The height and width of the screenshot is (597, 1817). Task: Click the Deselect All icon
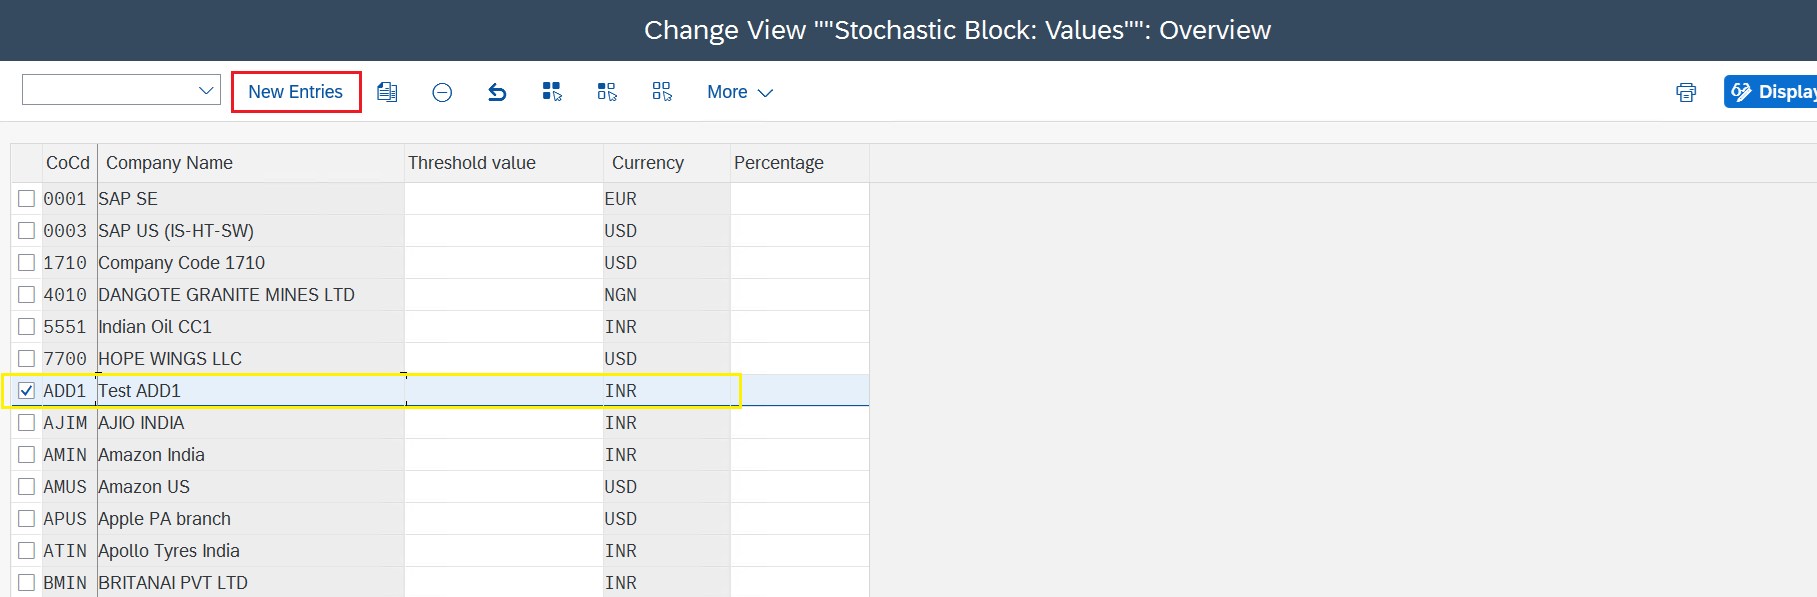click(x=662, y=92)
